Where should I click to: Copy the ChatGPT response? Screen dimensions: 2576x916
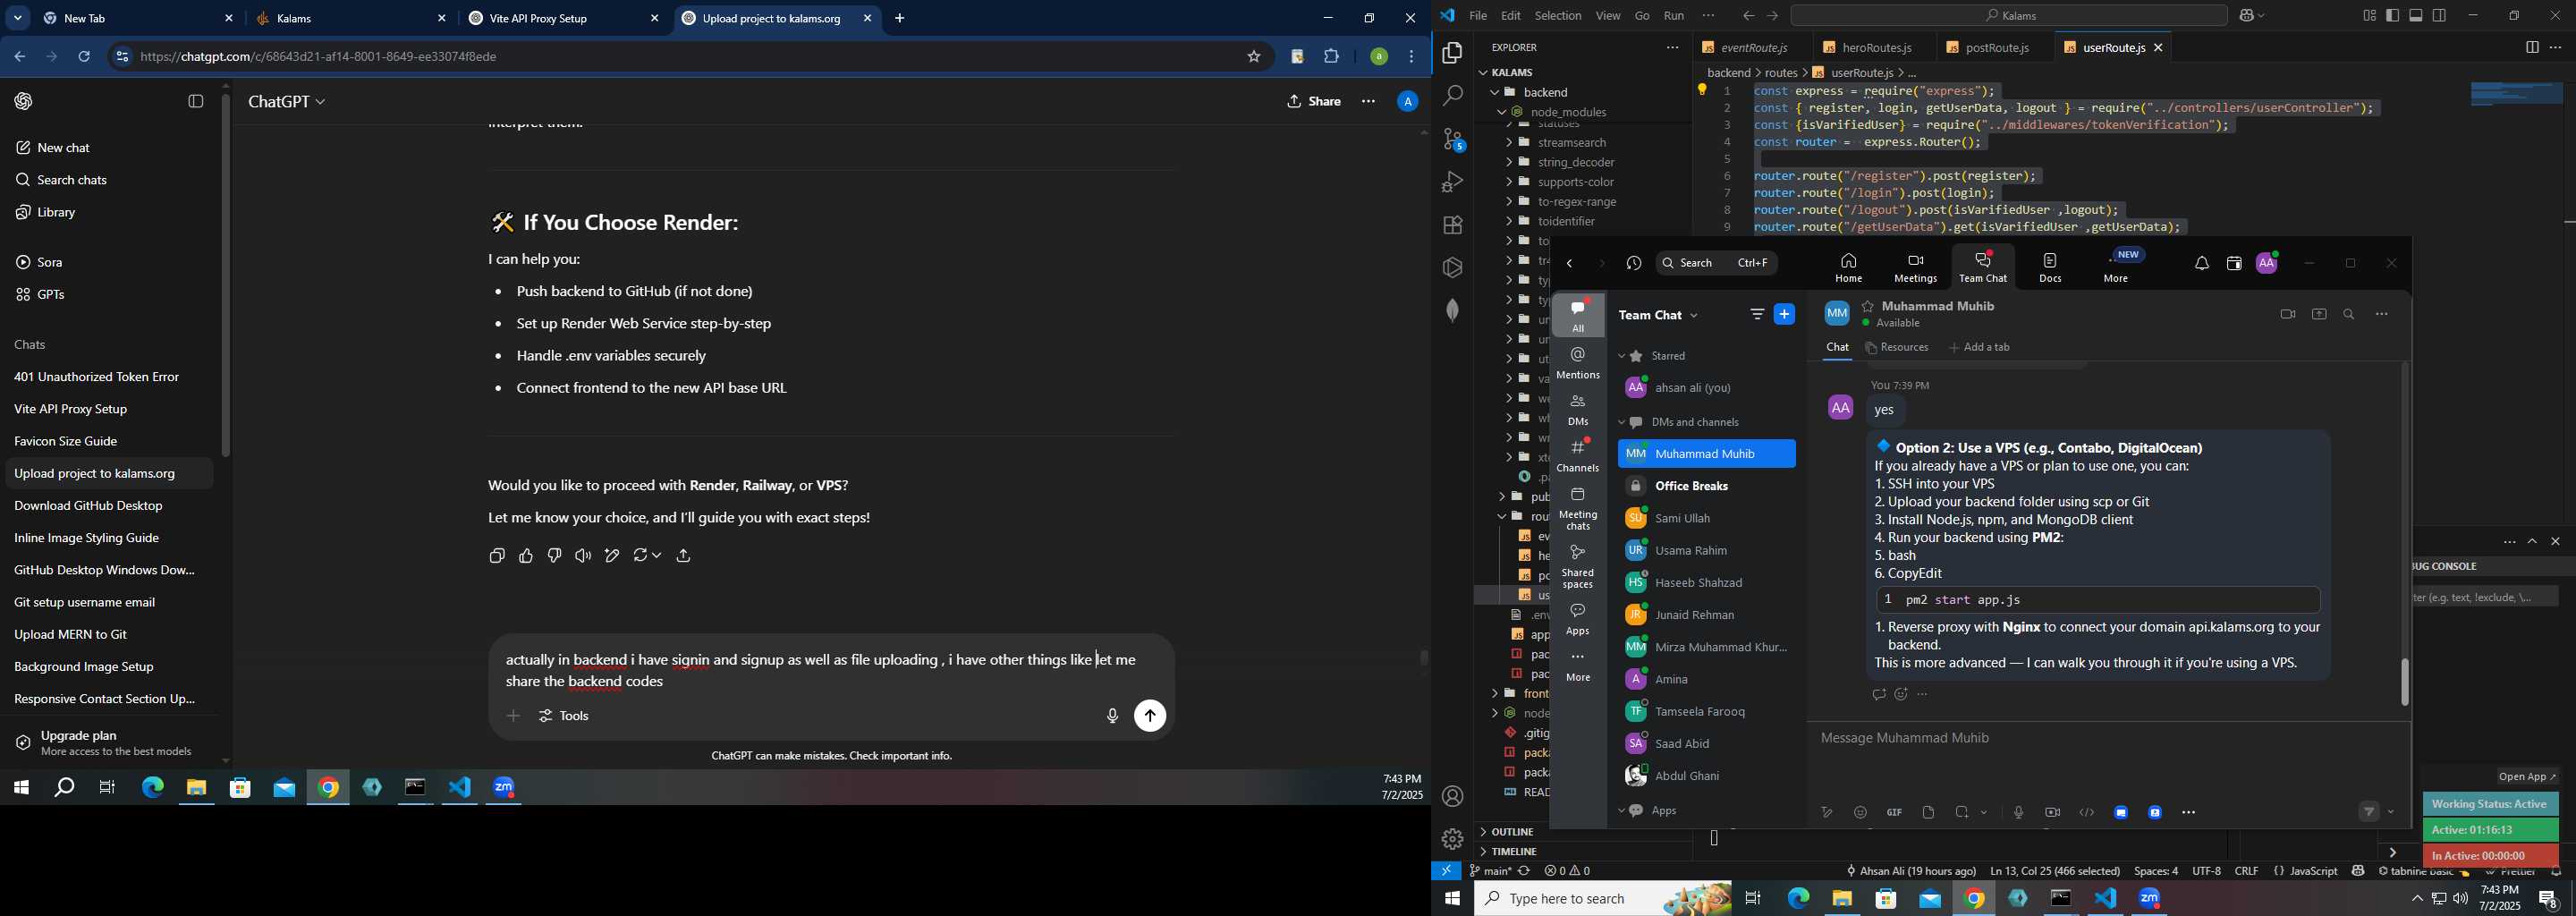(x=497, y=556)
